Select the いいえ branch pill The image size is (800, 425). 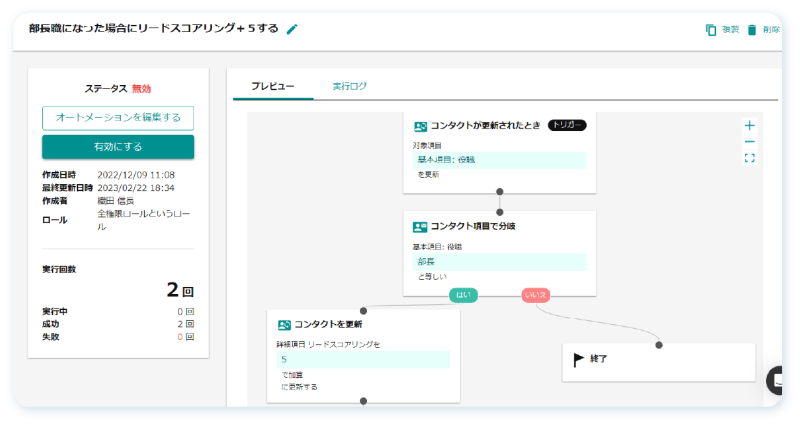point(535,295)
